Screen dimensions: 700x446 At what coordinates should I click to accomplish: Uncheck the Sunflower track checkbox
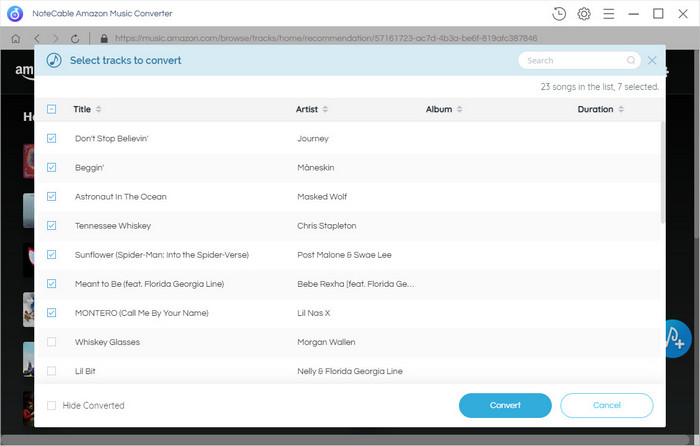pos(51,254)
